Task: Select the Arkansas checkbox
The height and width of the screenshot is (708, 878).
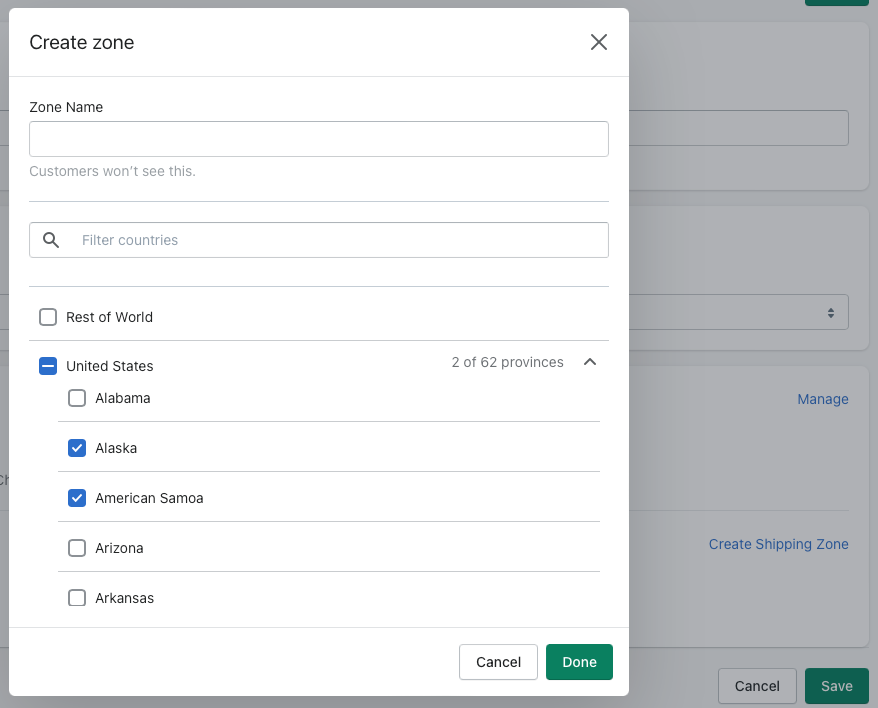Action: [x=77, y=598]
